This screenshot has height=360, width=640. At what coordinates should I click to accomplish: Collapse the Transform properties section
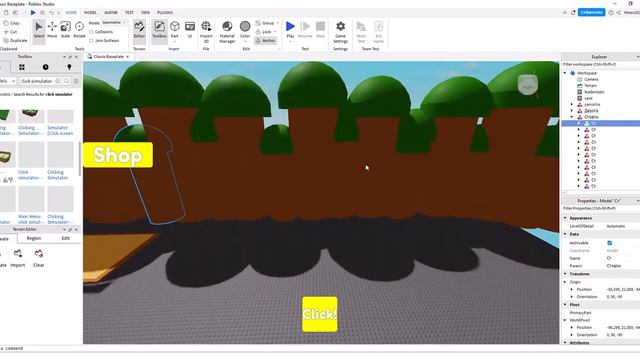tap(565, 274)
